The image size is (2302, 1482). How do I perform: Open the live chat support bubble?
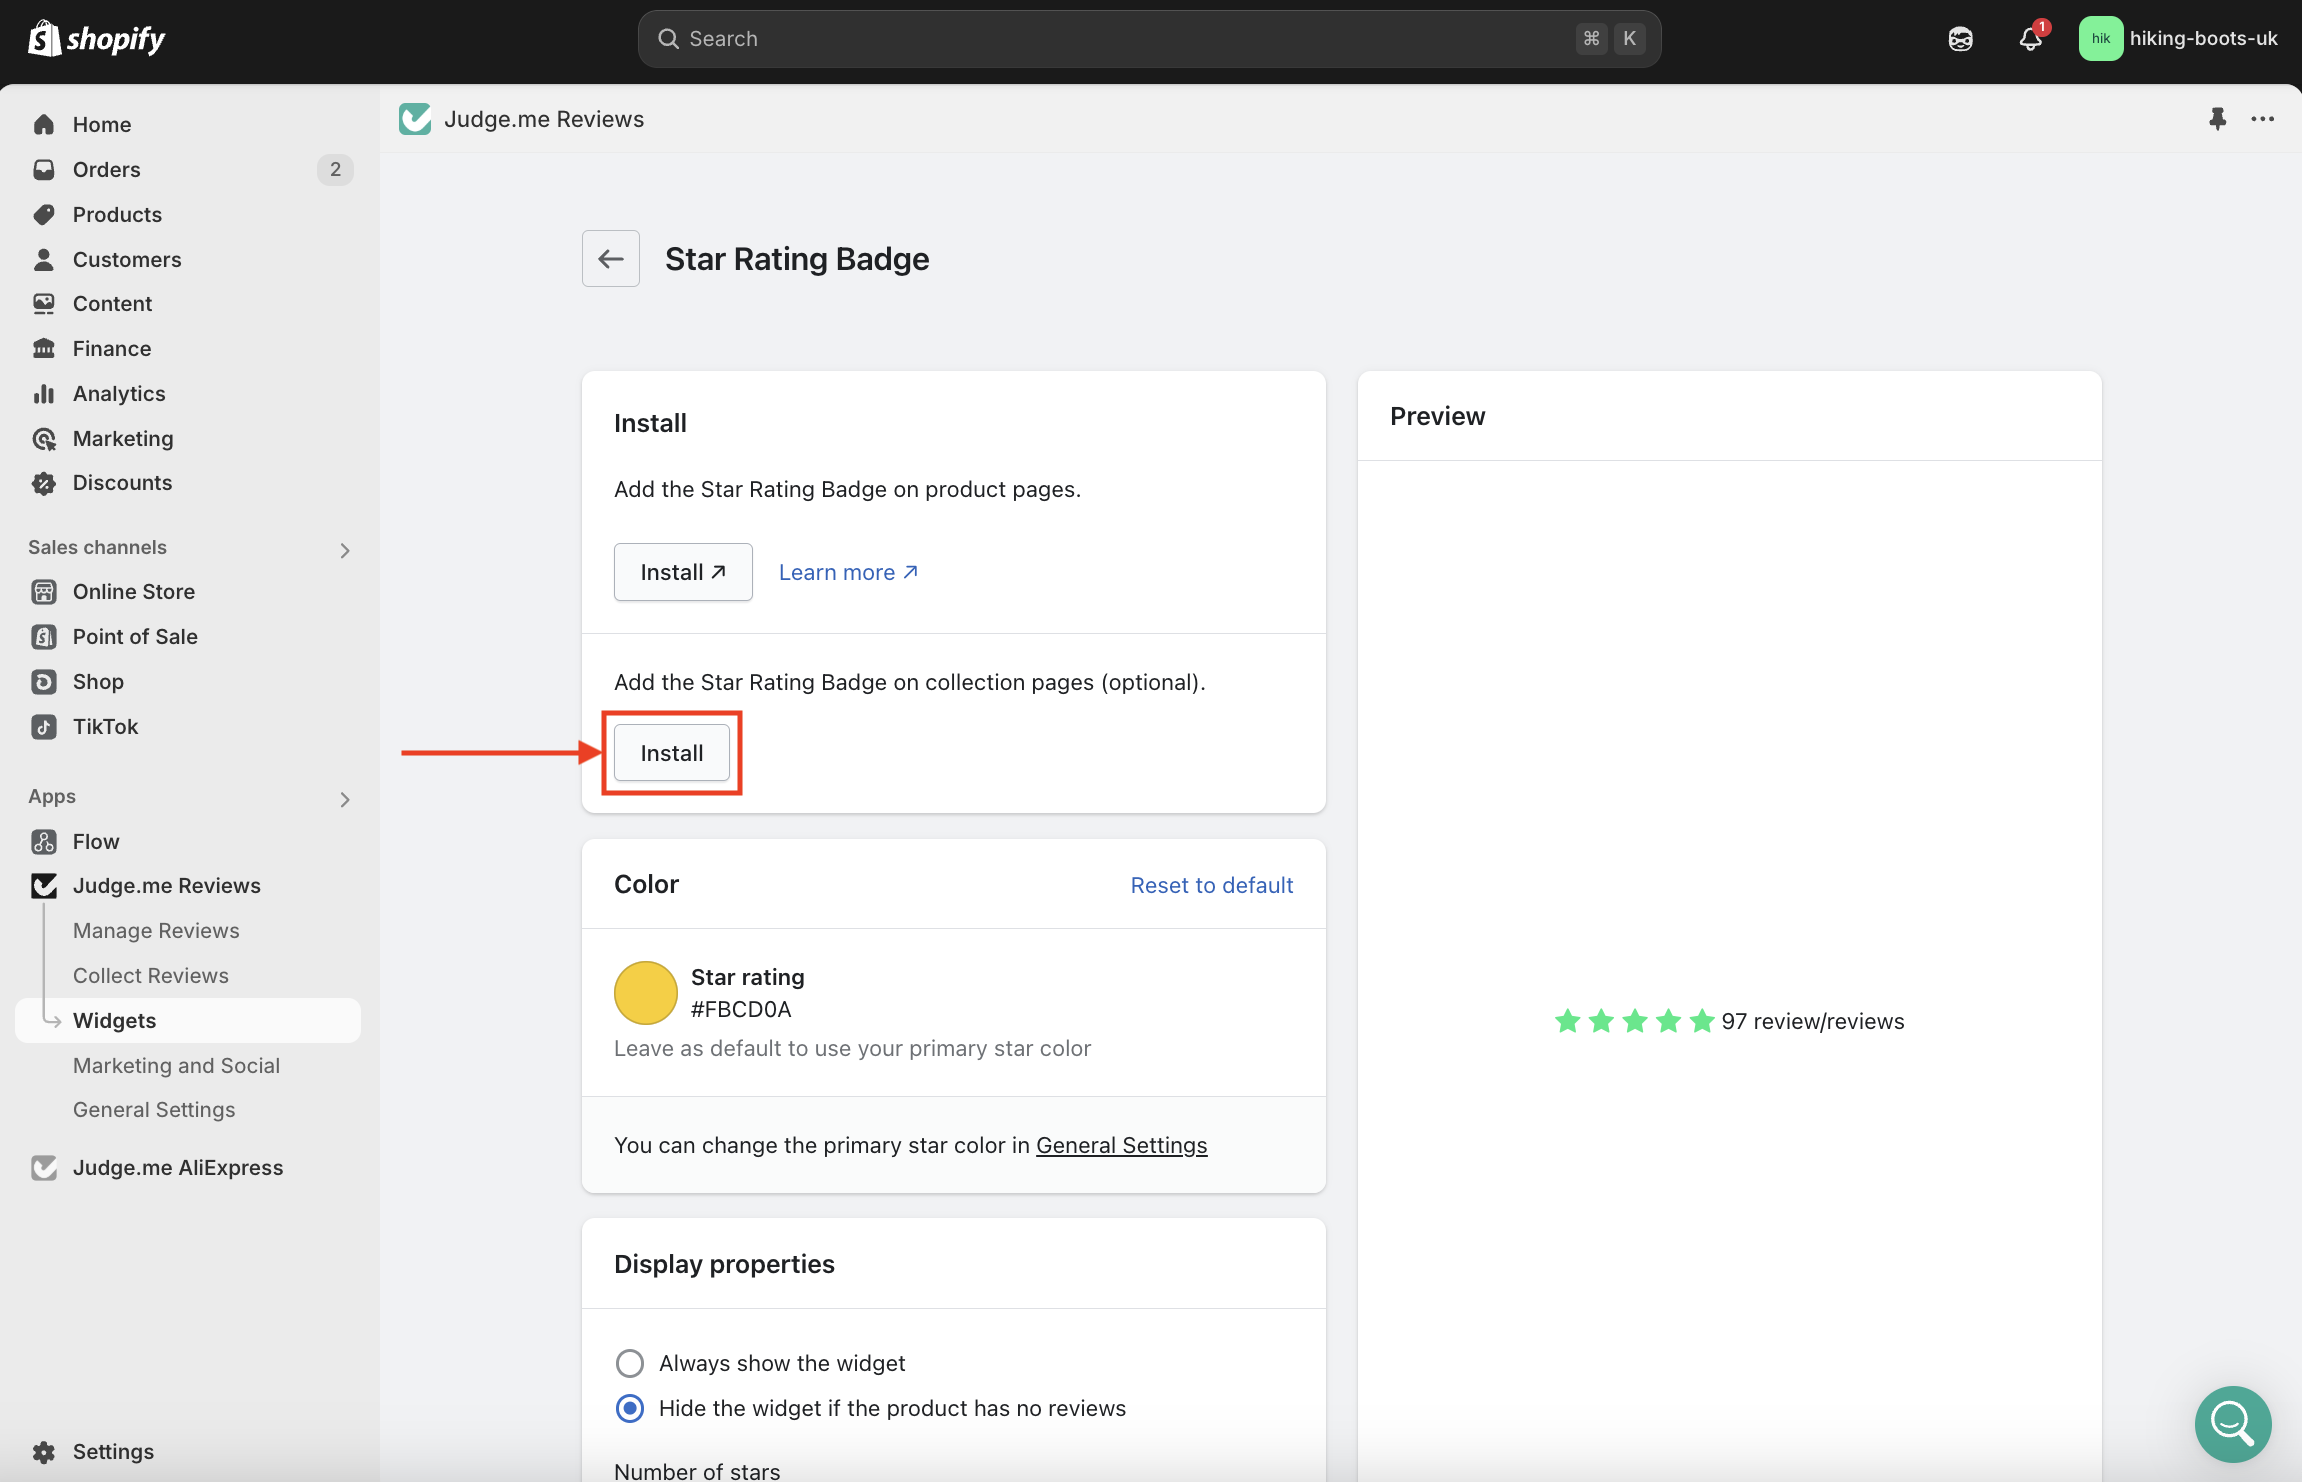(2232, 1423)
